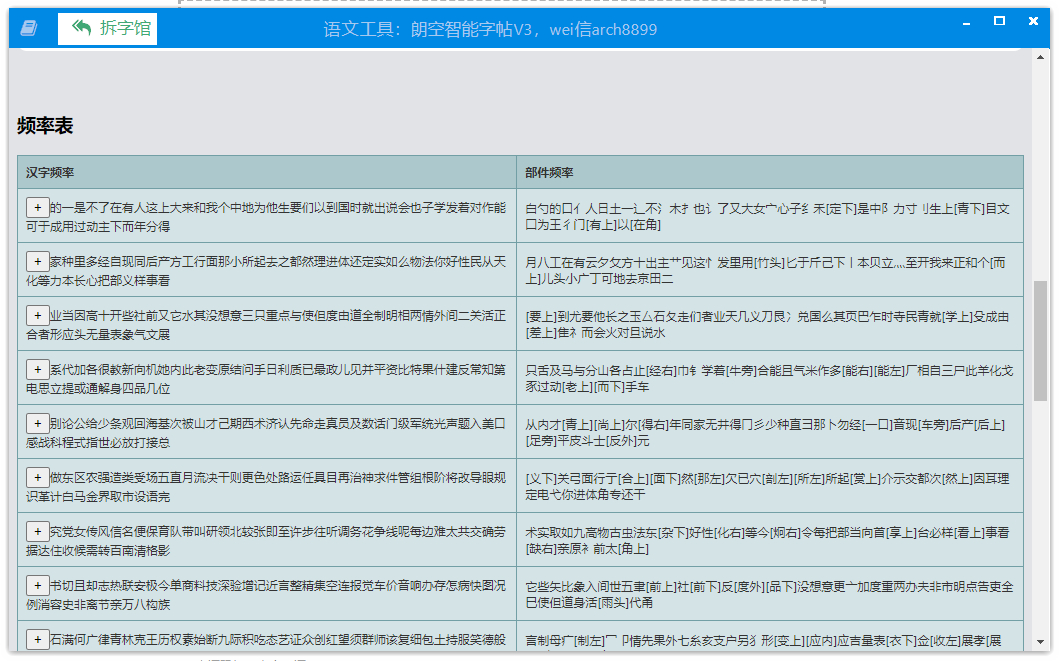Go back using the 拆字馆 button
The width and height of the screenshot is (1059, 661).
(x=107, y=28)
